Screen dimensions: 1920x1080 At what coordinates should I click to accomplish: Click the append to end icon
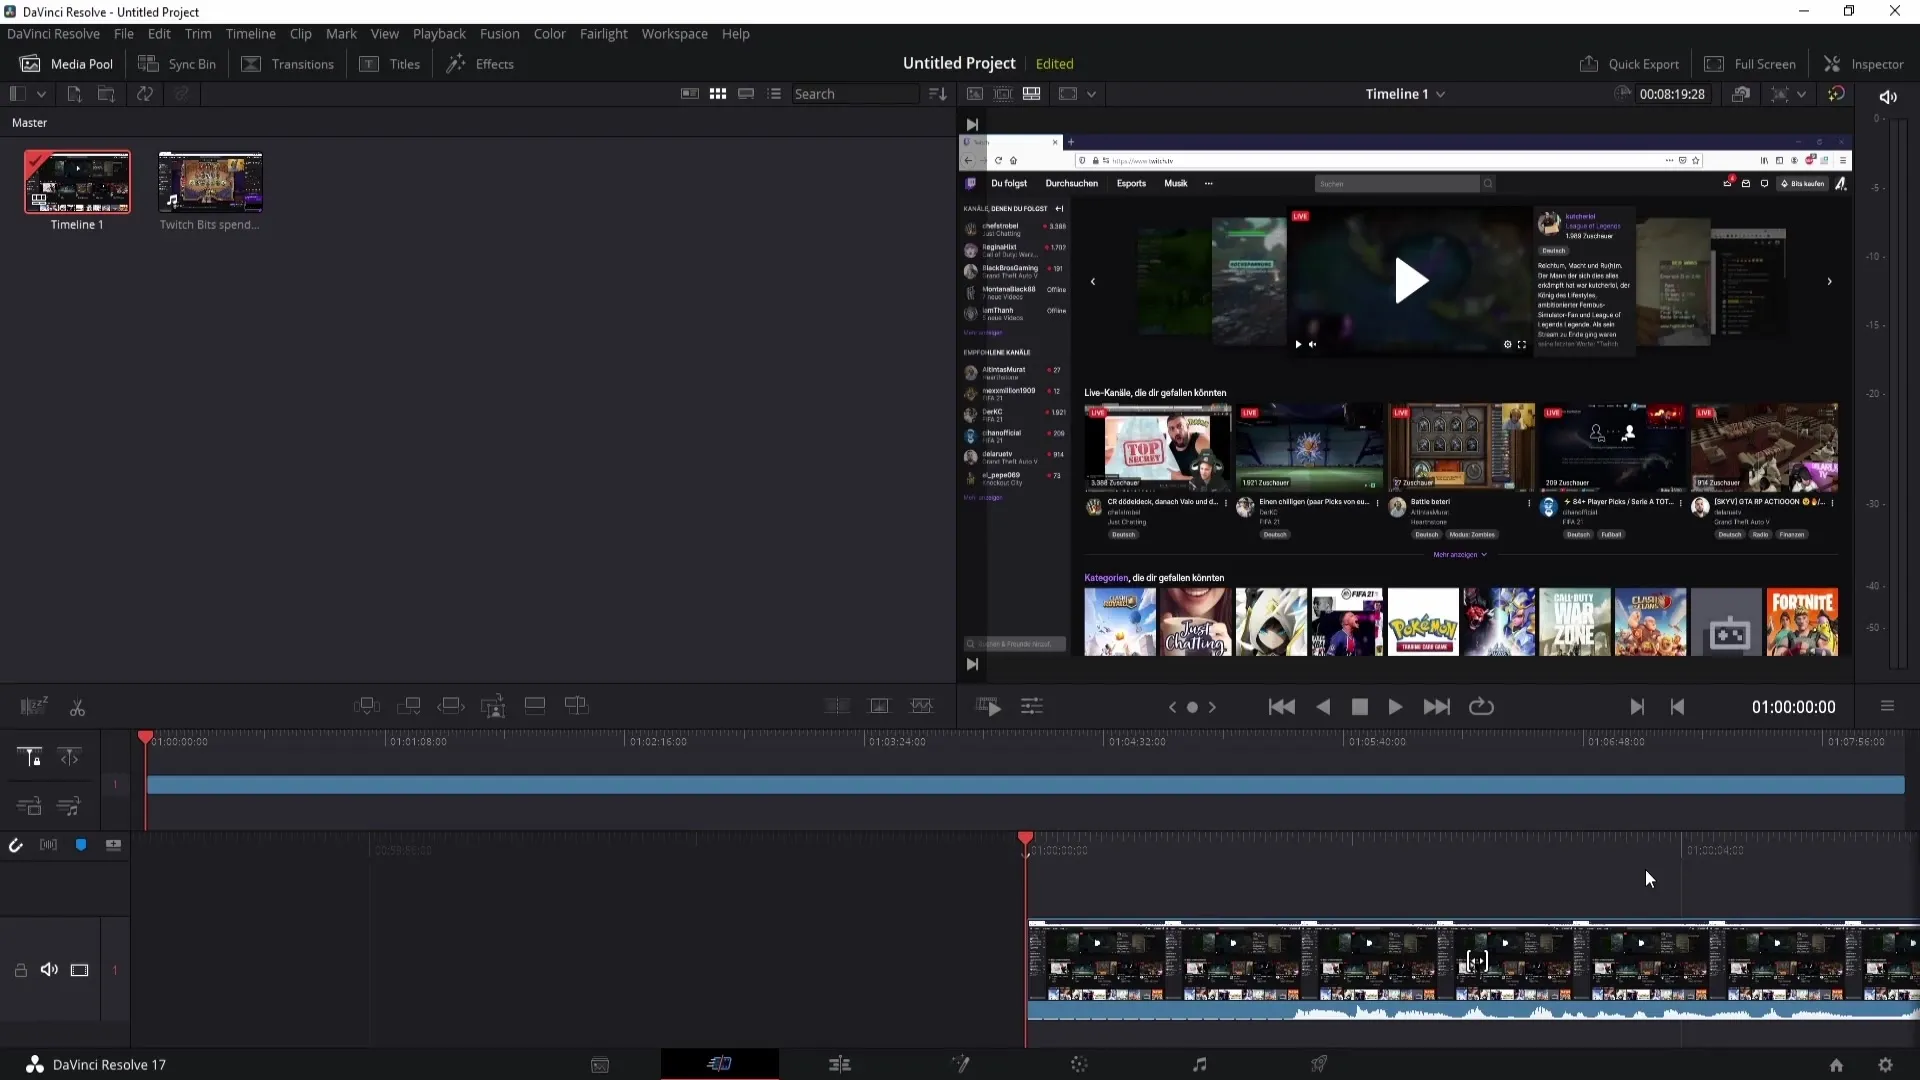(409, 706)
